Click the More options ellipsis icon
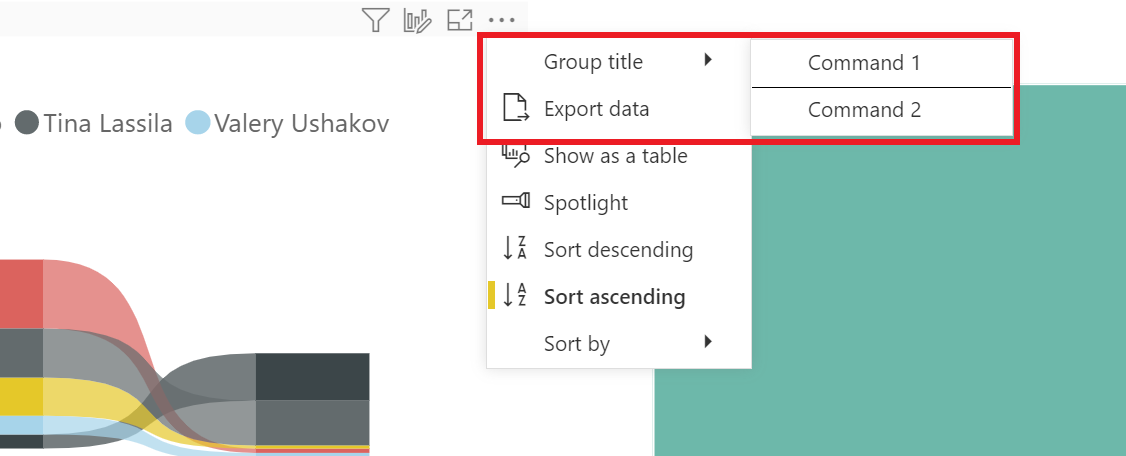Viewport: 1126px width, 456px height. pyautogui.click(x=500, y=19)
